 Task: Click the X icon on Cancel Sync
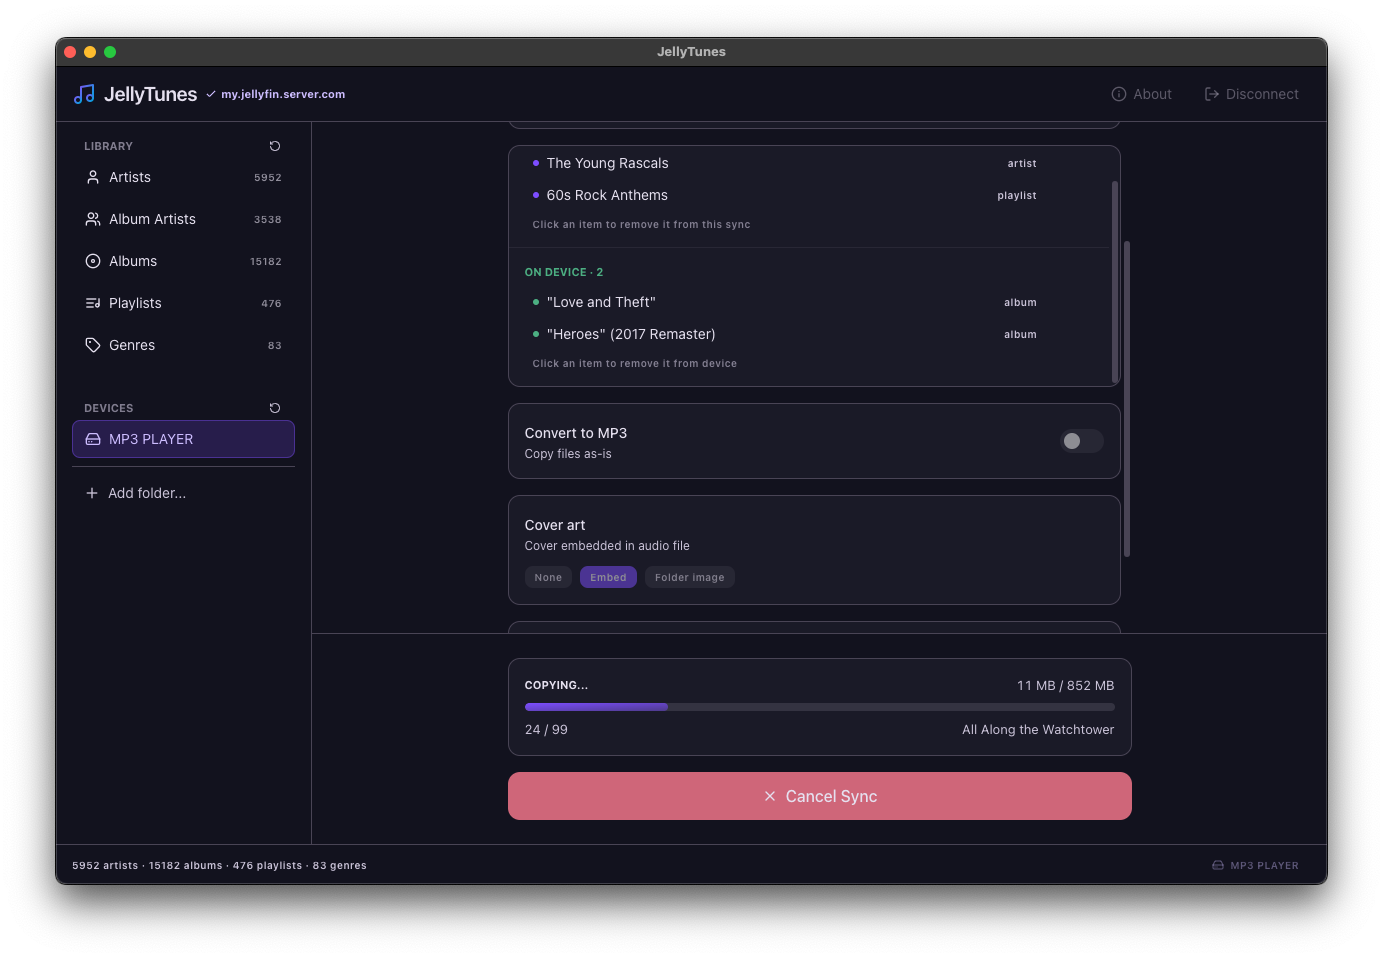[770, 796]
